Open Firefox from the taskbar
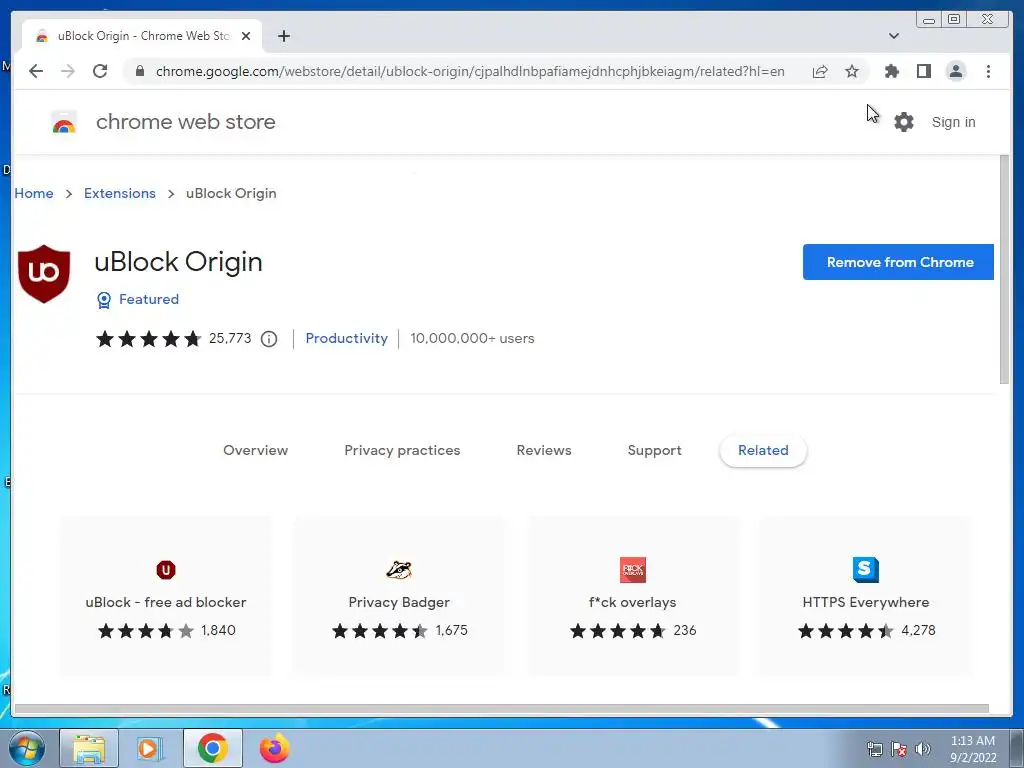Viewport: 1024px width, 768px height. pyautogui.click(x=274, y=748)
